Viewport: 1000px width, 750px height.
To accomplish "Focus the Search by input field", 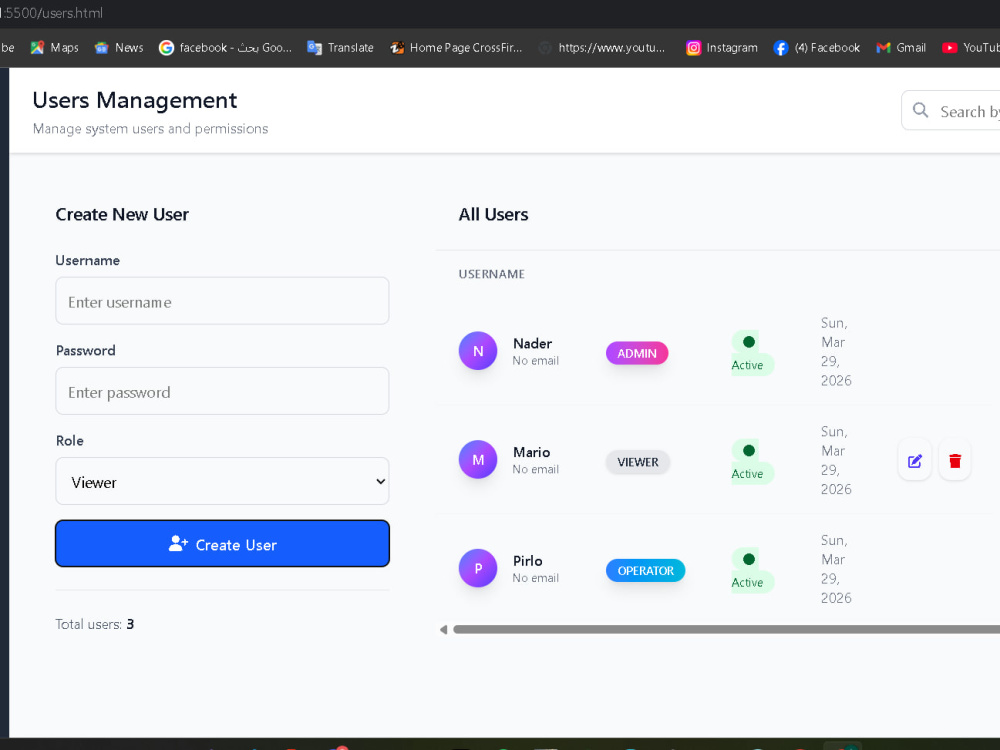I will [x=951, y=110].
